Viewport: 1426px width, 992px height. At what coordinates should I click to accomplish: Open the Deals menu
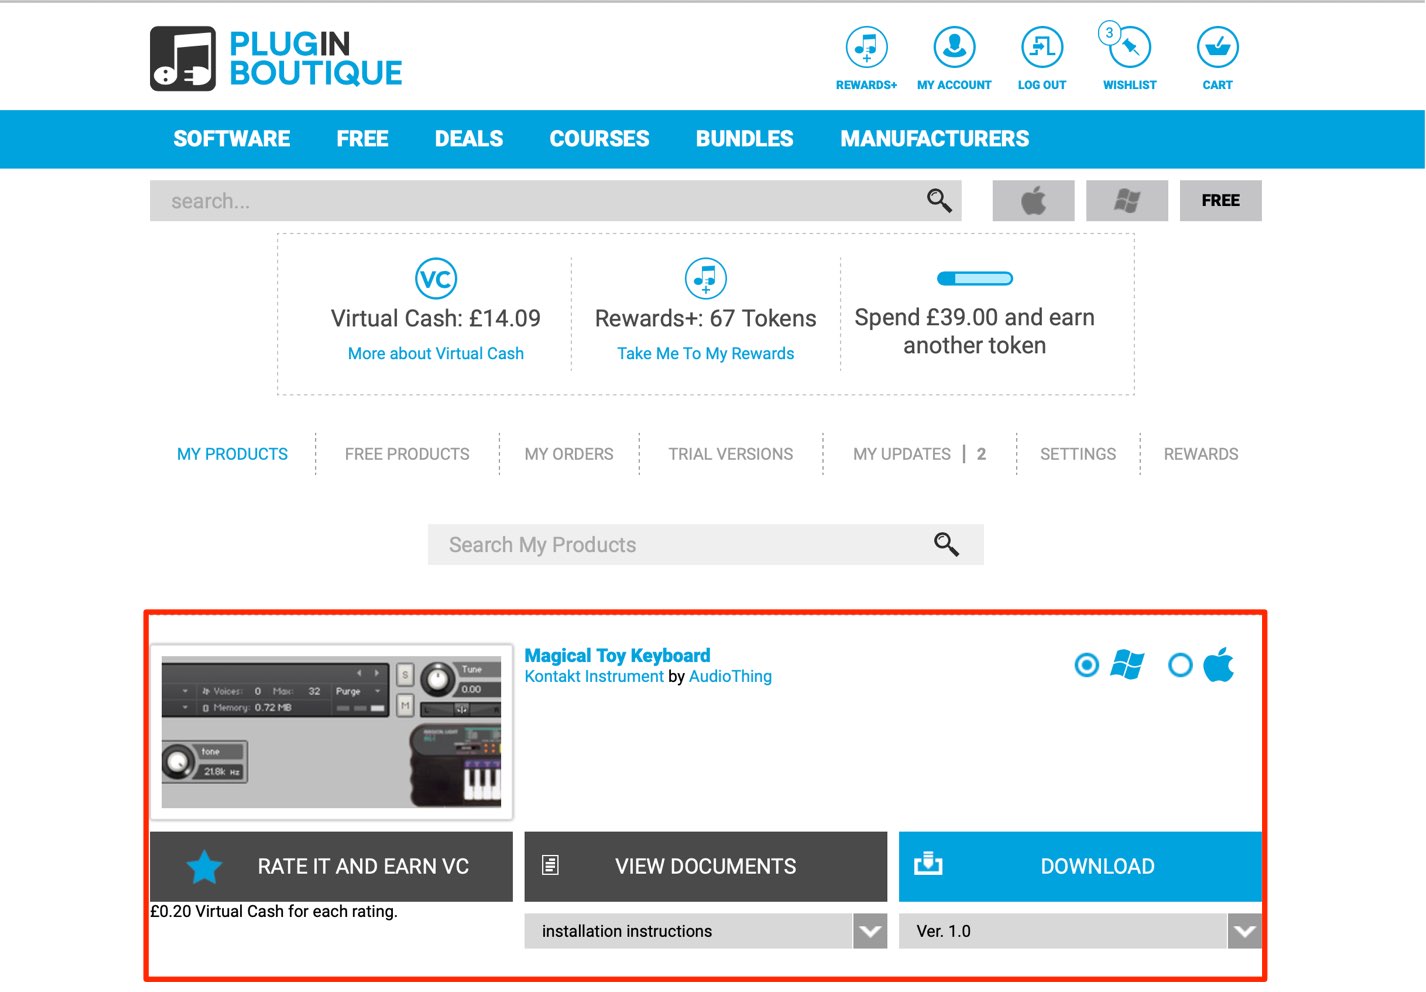click(x=469, y=139)
